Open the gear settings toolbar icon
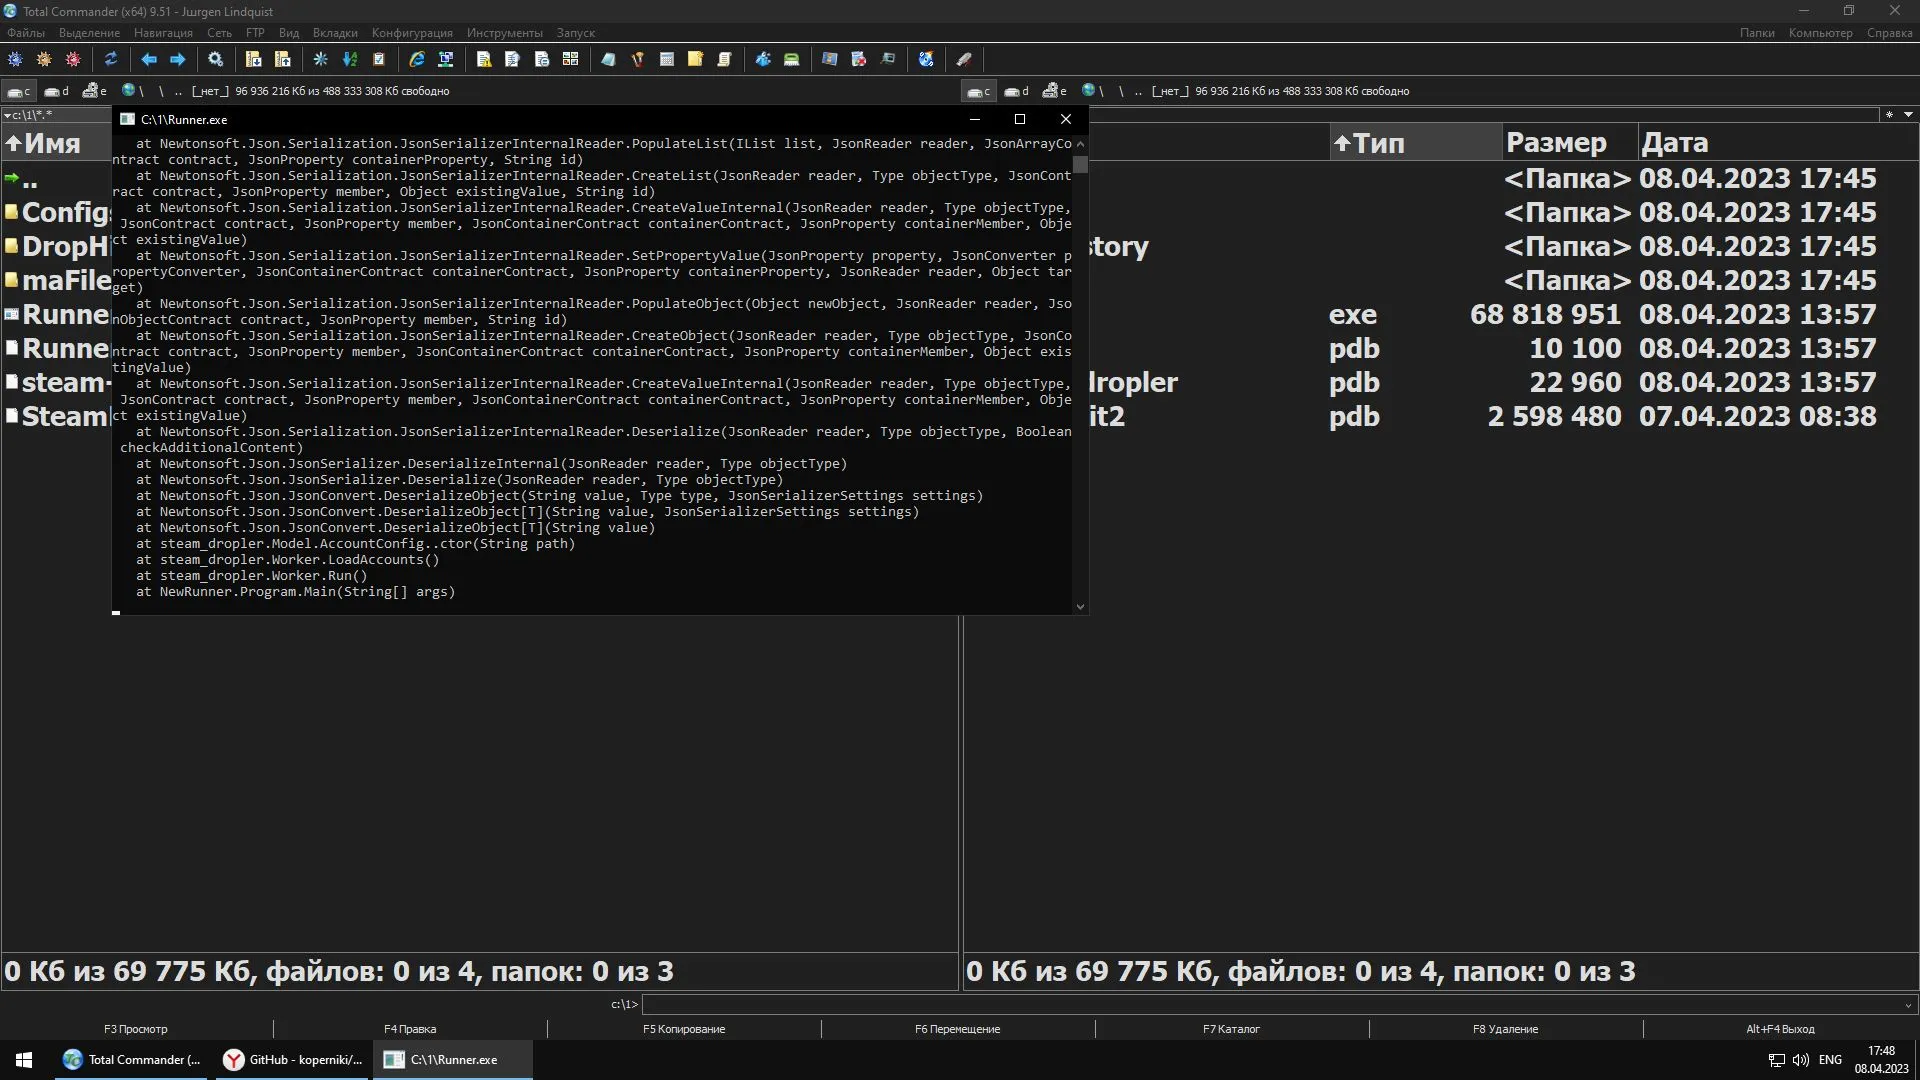The height and width of the screenshot is (1080, 1920). [x=215, y=60]
